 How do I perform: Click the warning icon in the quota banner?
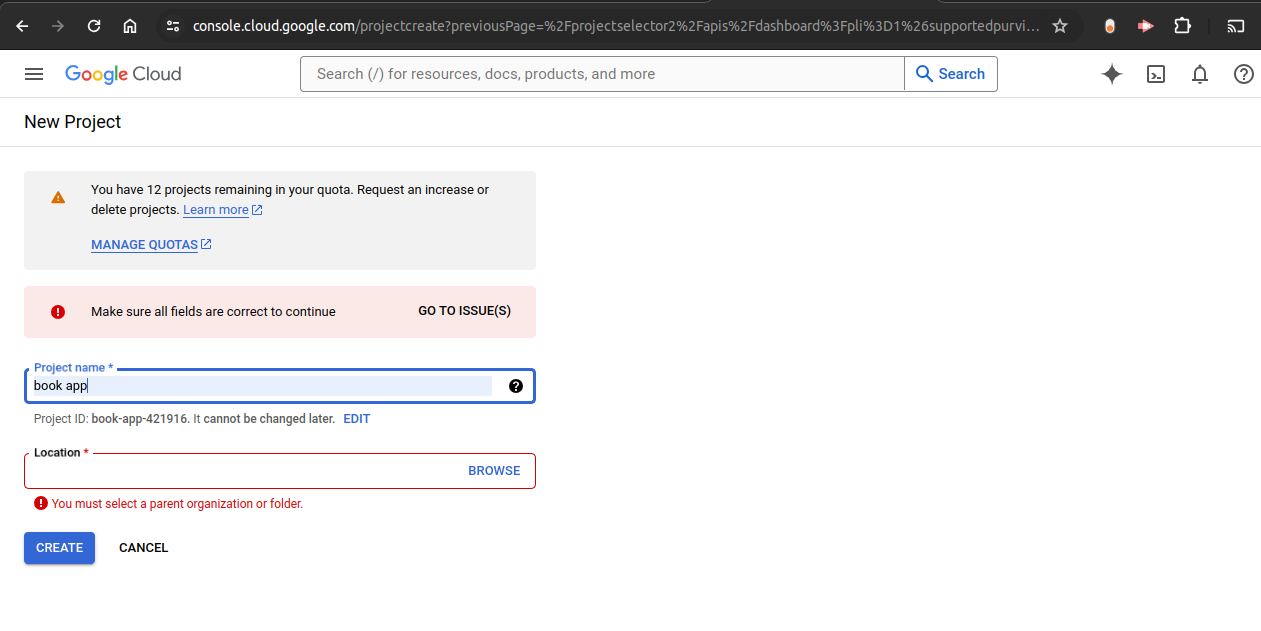click(57, 197)
